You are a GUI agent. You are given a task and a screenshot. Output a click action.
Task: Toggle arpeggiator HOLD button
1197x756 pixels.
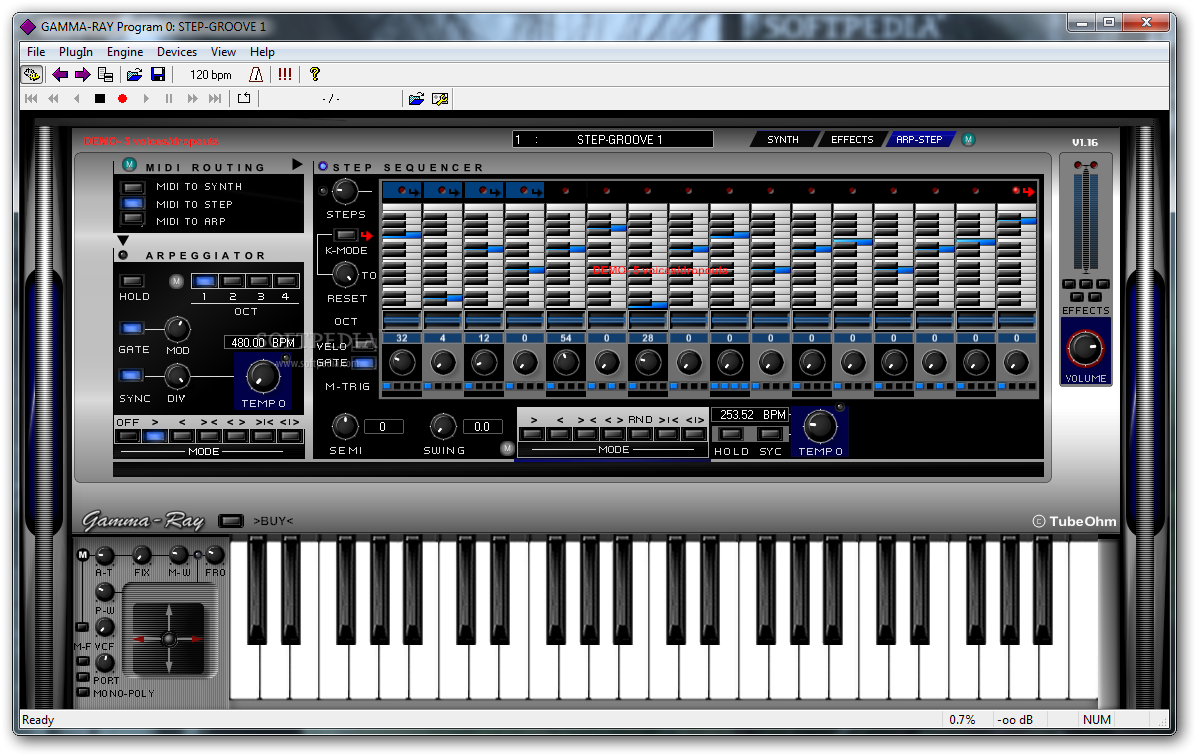132,281
